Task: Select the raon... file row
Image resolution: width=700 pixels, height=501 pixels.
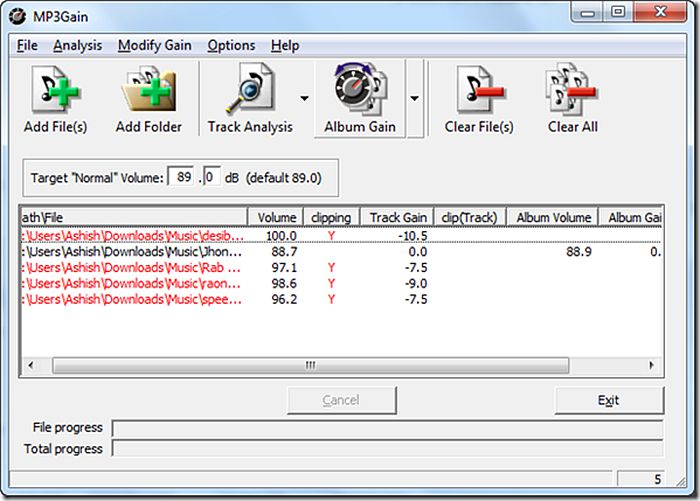Action: (342, 284)
